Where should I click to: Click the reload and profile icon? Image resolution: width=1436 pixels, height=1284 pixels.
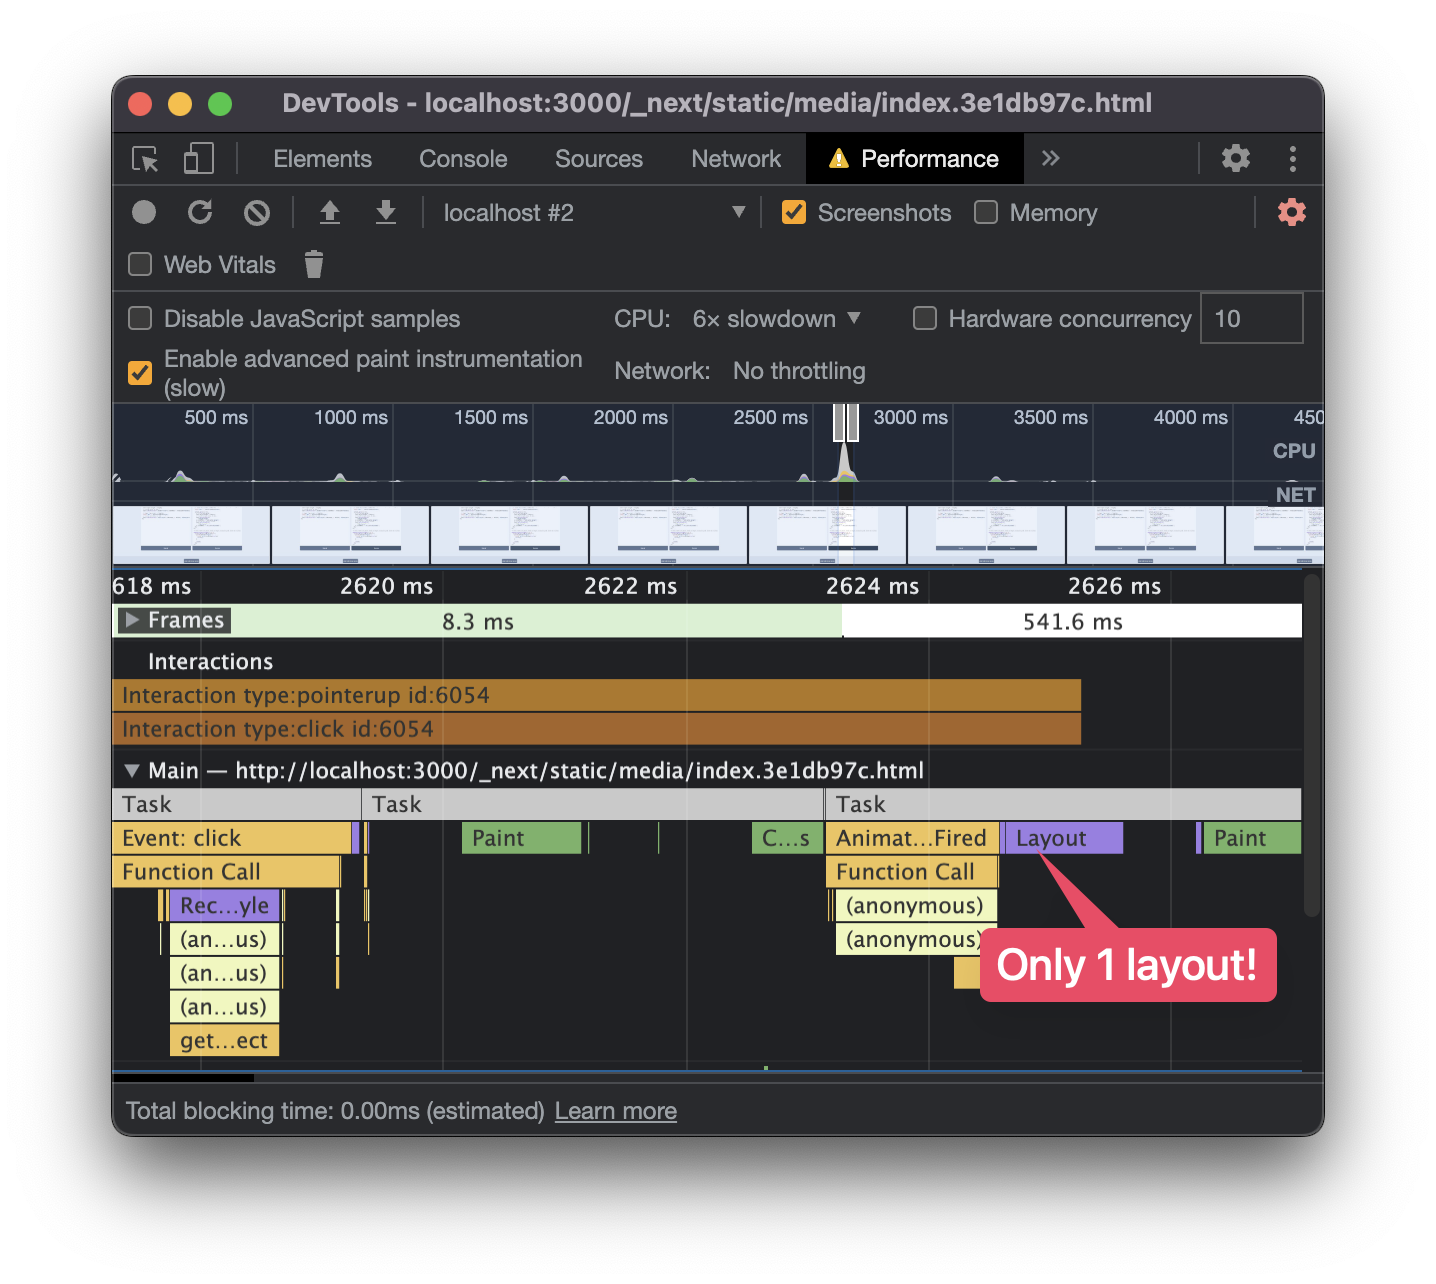(x=200, y=212)
